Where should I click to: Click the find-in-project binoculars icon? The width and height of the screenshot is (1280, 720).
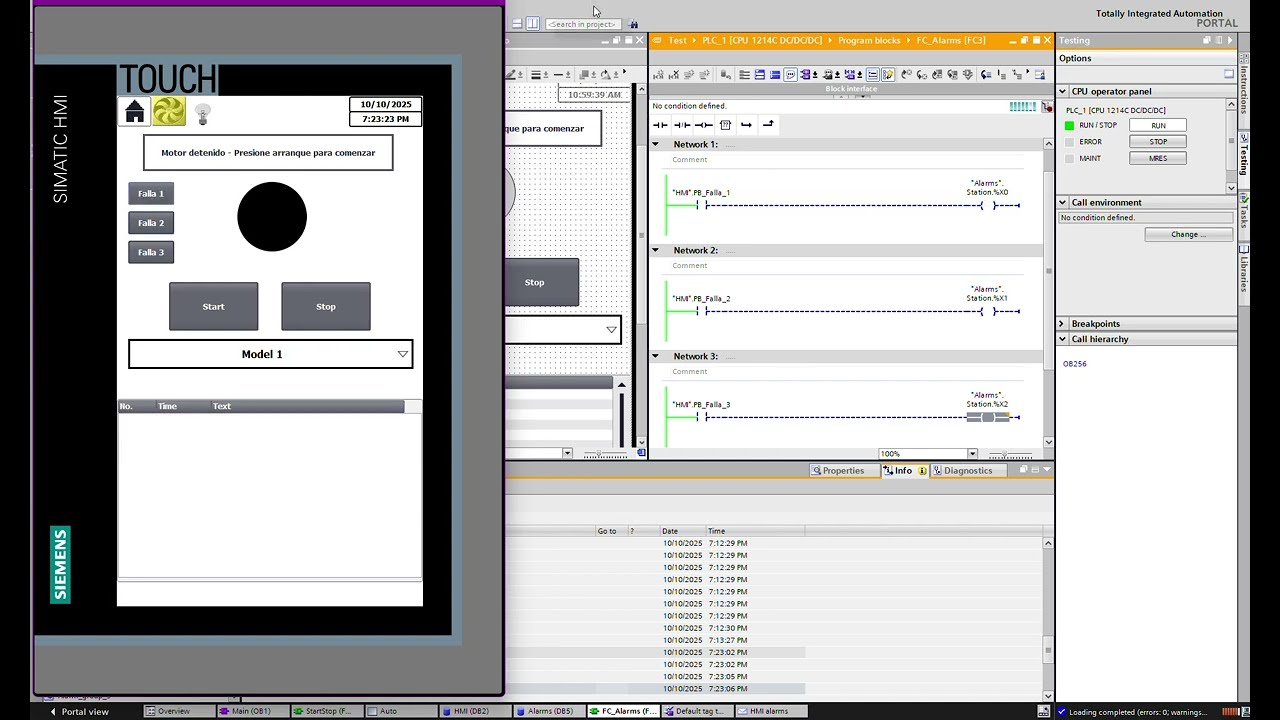click(x=633, y=24)
